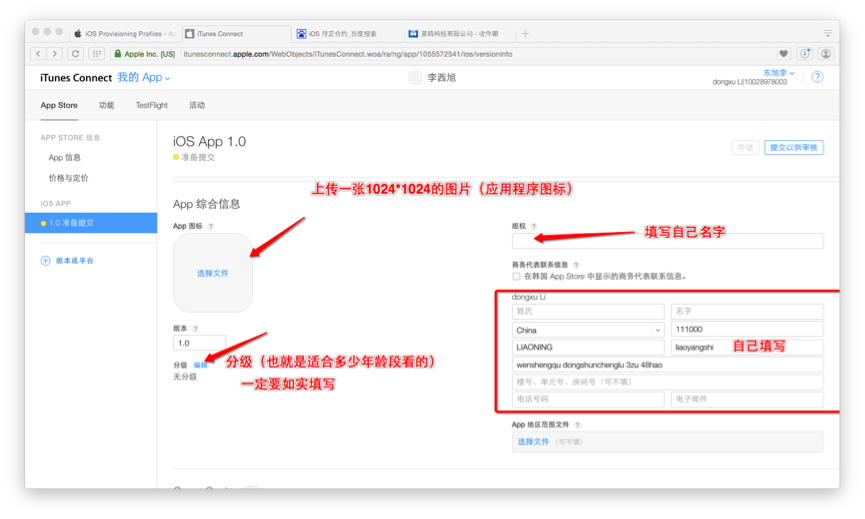865x519 pixels.
Task: Go forward with the browser forward arrow
Action: click(x=55, y=53)
